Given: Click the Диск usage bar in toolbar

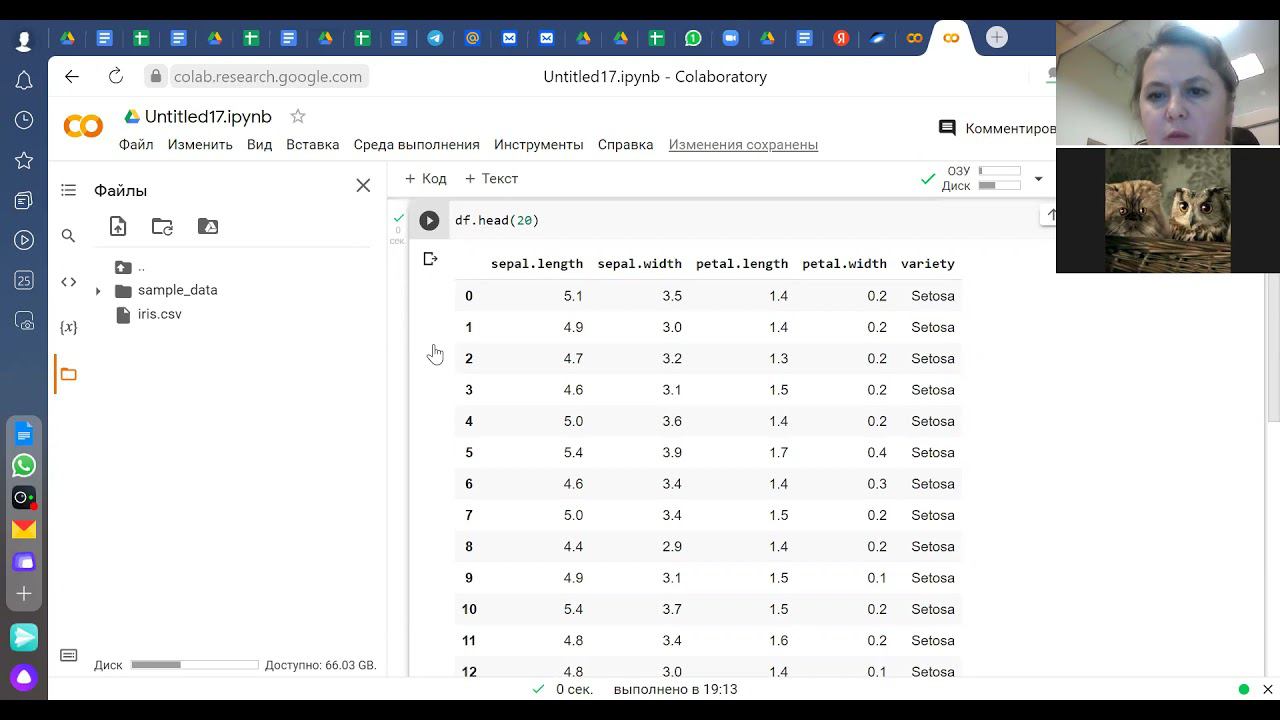Looking at the screenshot, I should 999,185.
